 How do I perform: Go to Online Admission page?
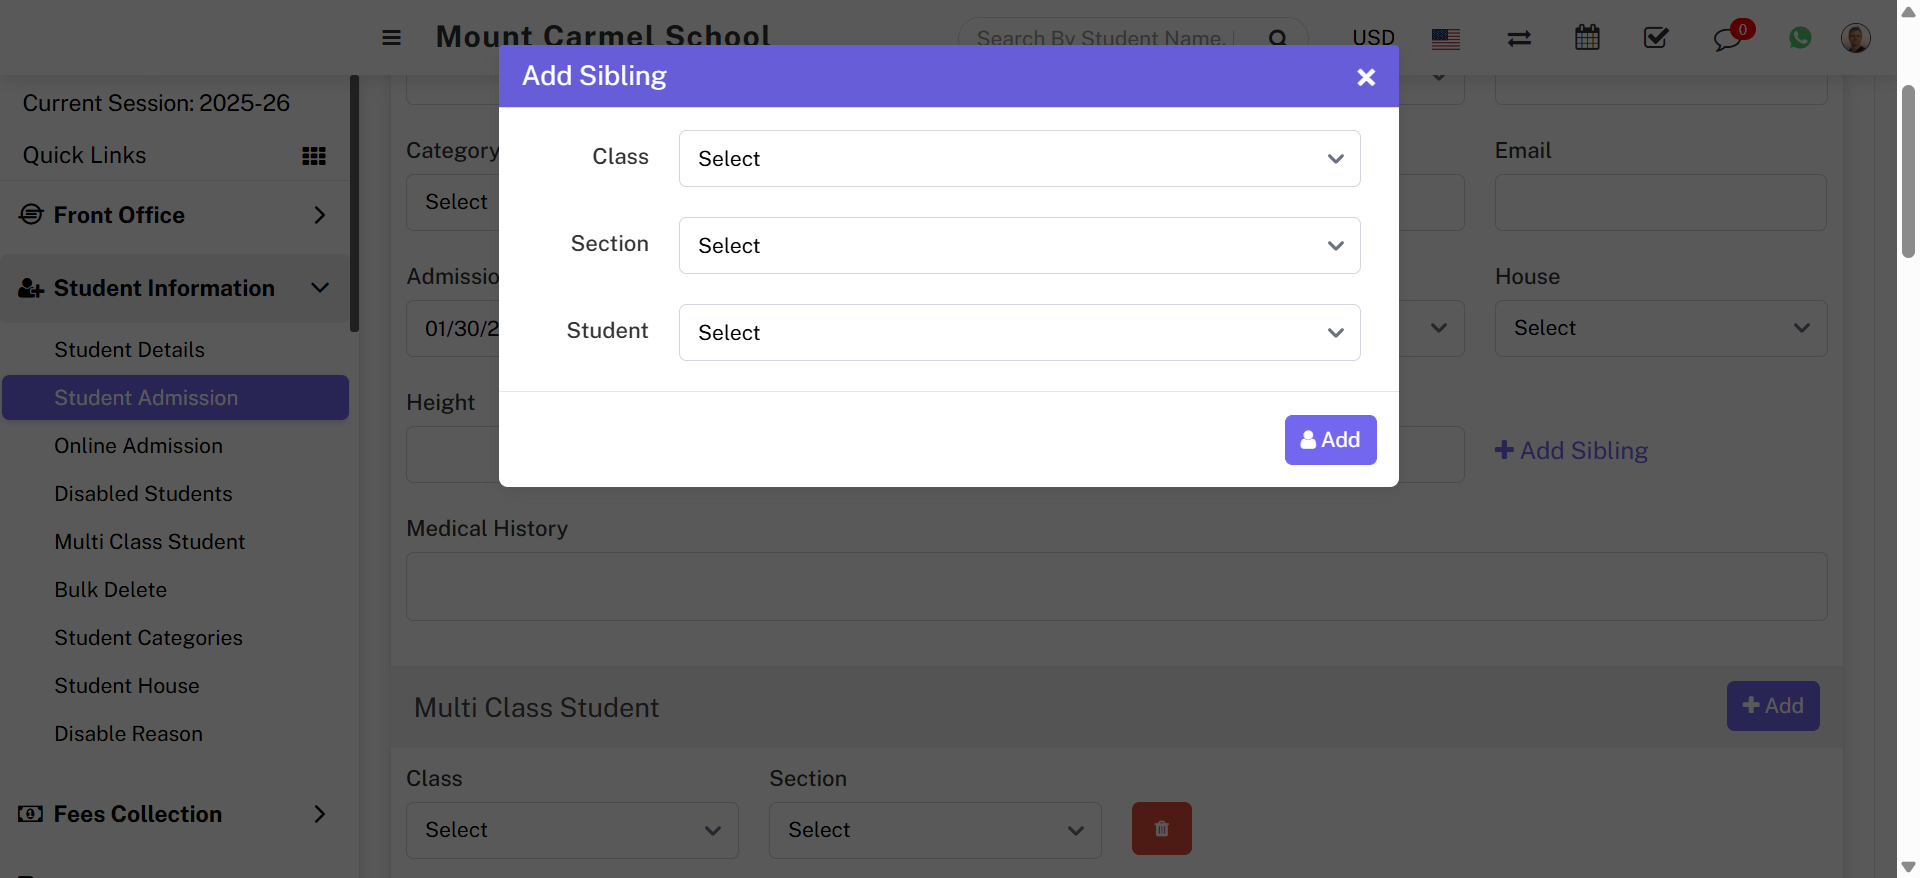click(x=138, y=446)
